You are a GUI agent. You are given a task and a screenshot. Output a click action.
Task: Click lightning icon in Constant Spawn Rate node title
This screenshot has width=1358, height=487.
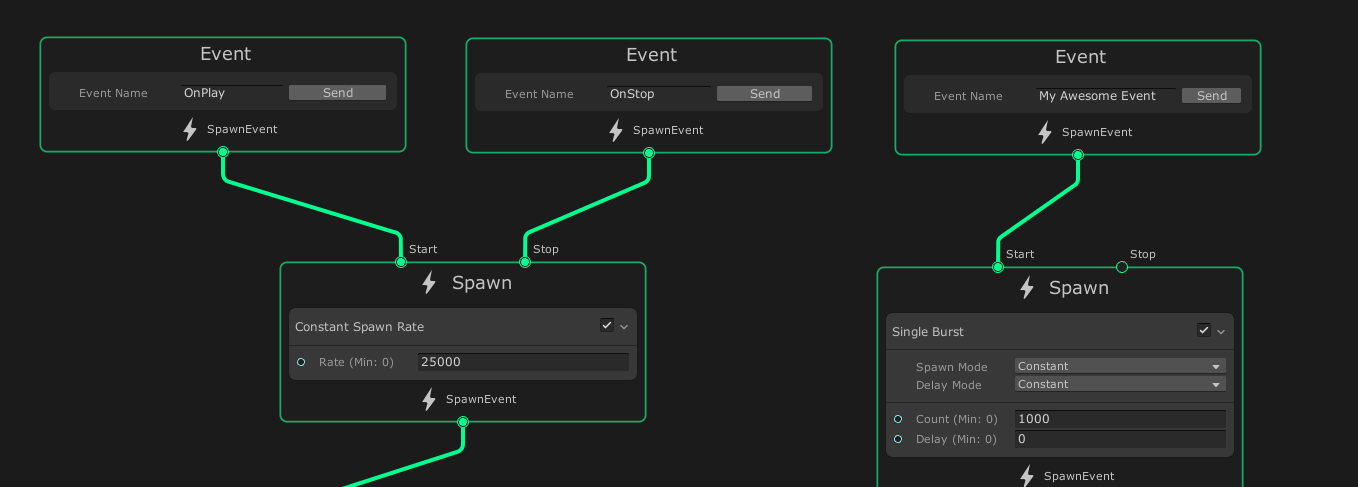pyautogui.click(x=429, y=283)
